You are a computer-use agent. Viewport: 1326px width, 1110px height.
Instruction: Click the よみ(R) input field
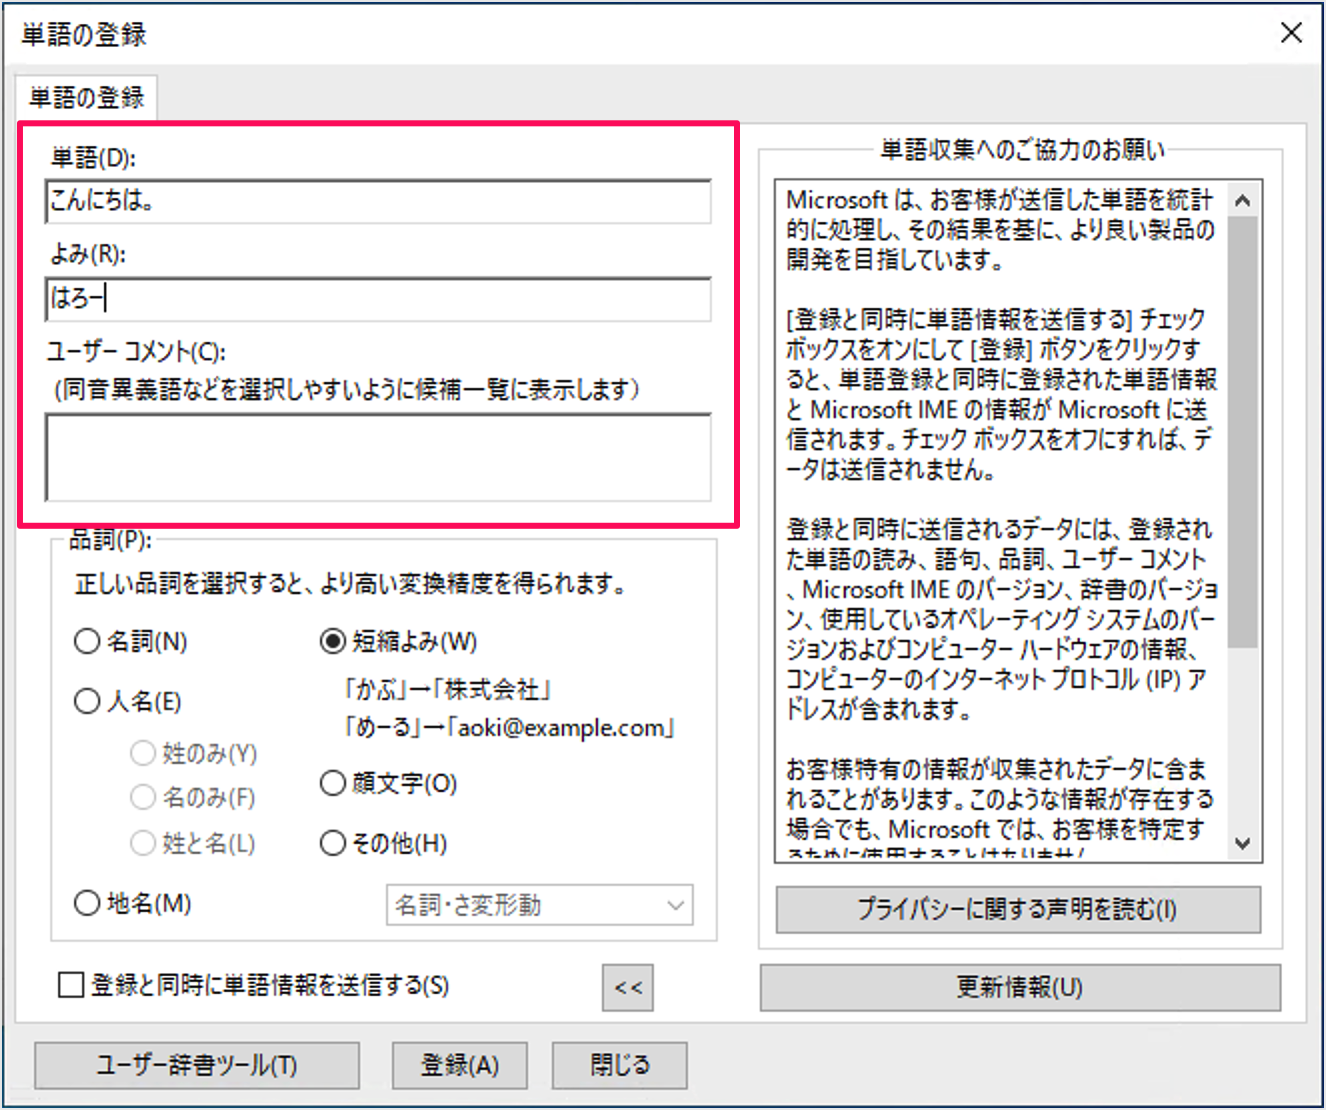point(378,299)
